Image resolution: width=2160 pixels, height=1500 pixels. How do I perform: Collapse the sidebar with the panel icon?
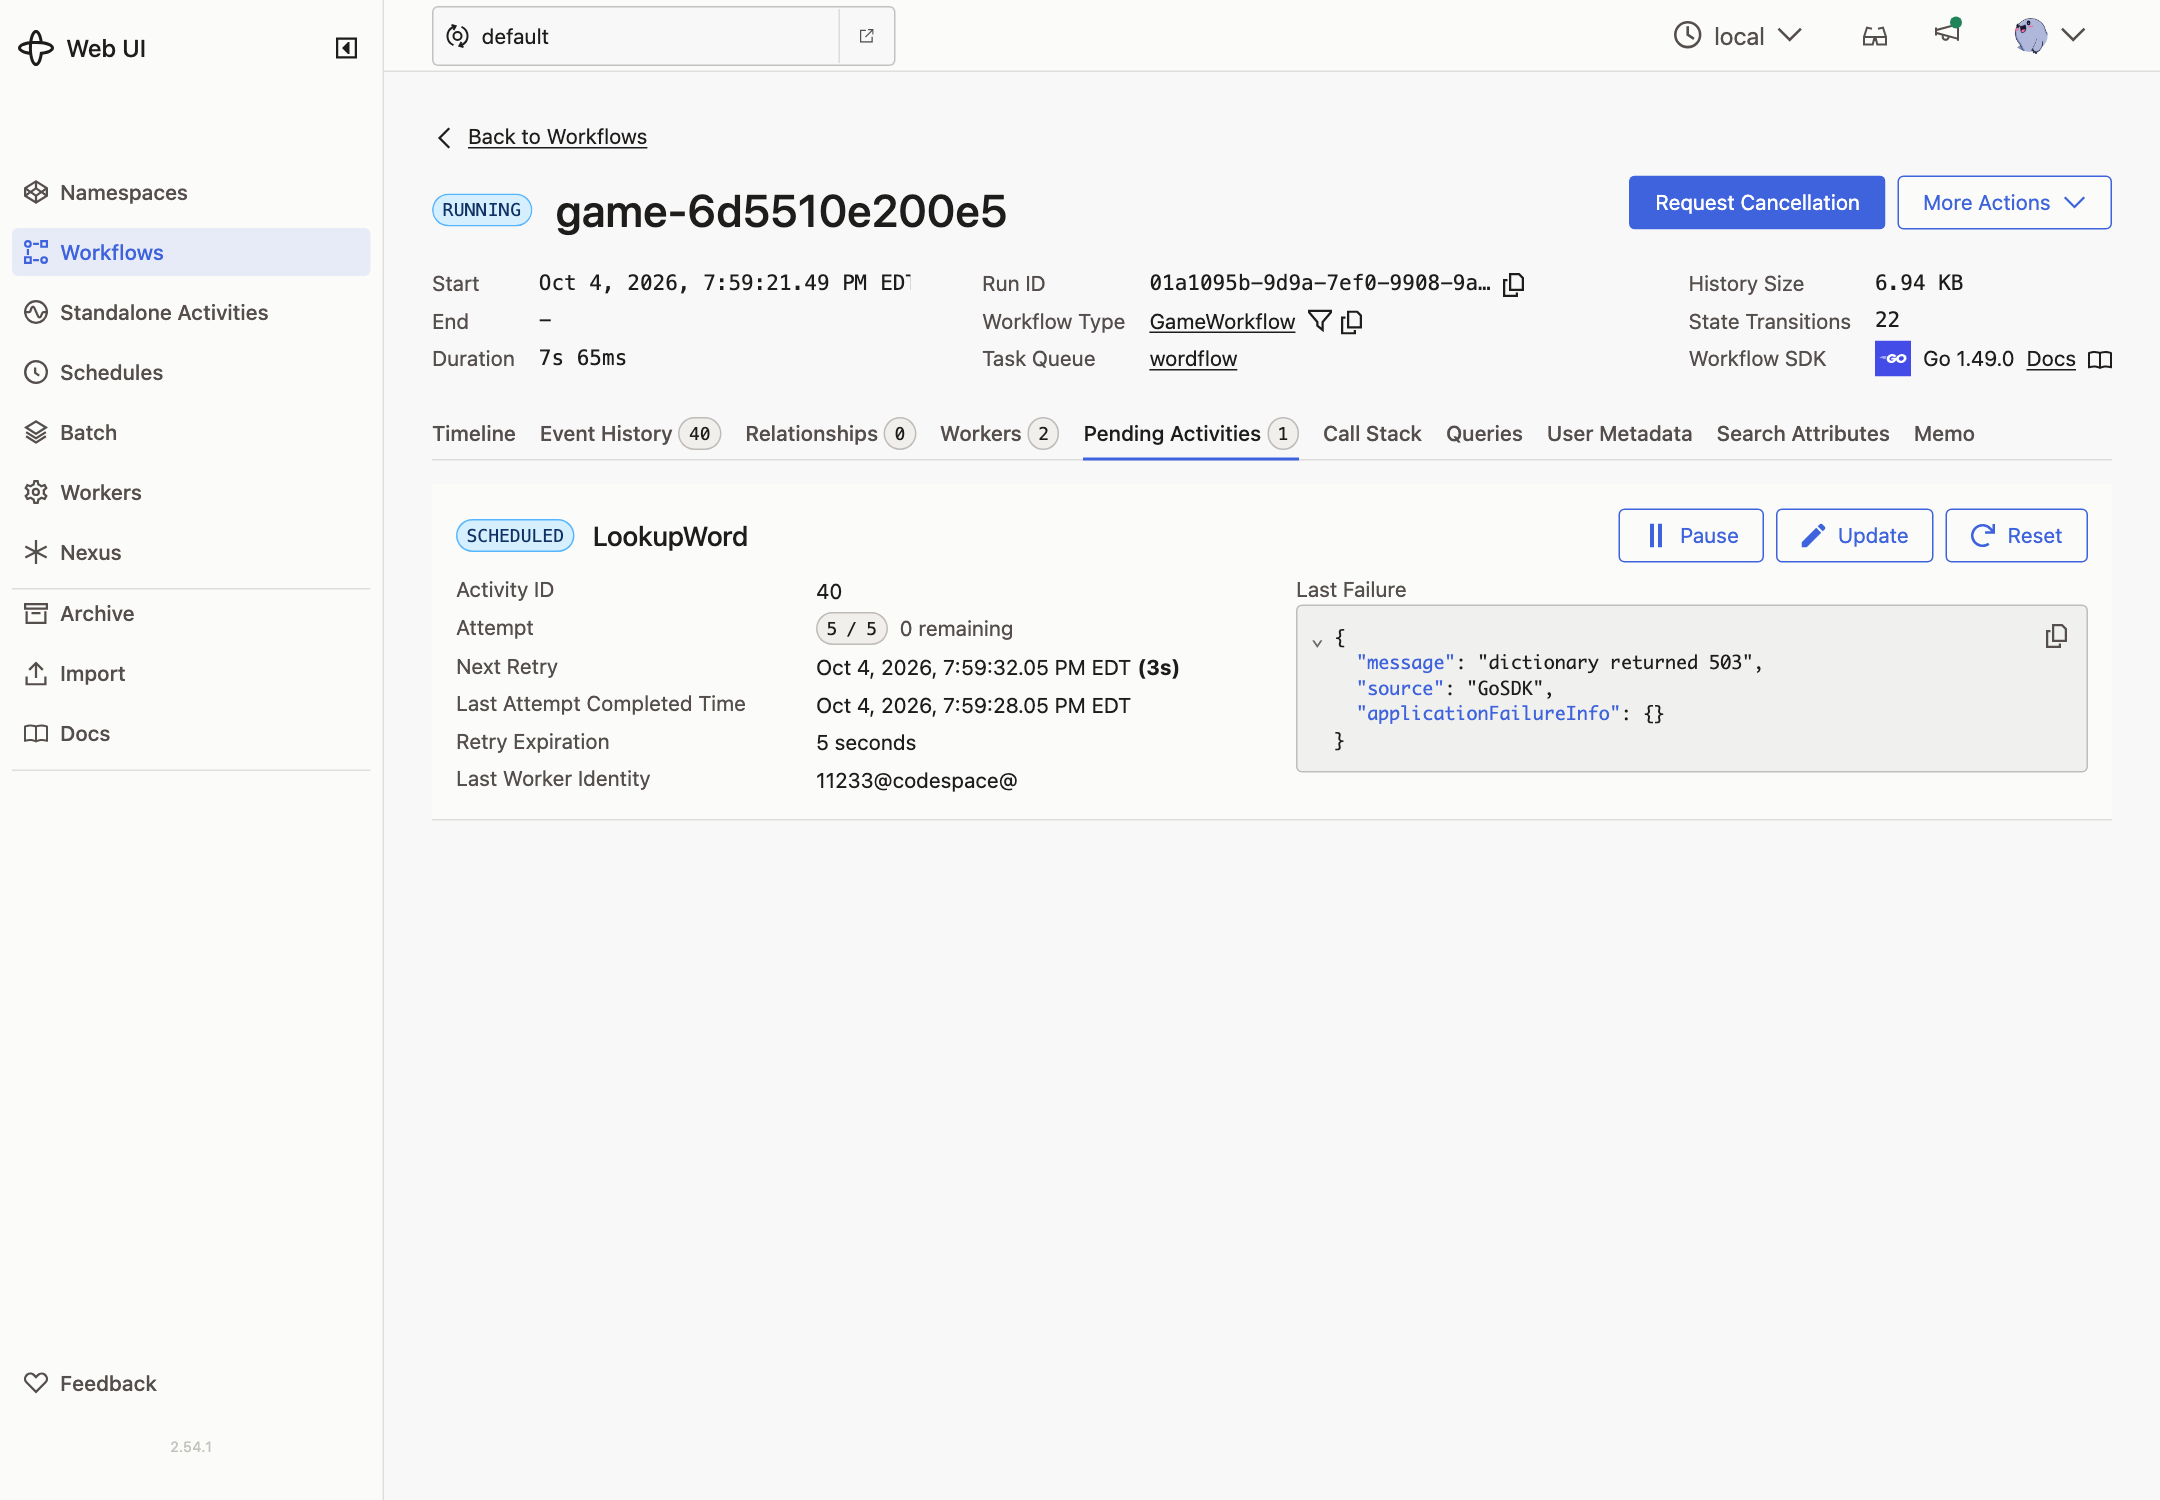[346, 48]
